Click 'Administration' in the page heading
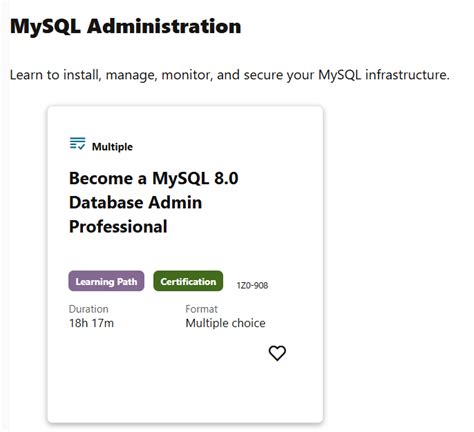This screenshot has width=474, height=432. click(164, 26)
